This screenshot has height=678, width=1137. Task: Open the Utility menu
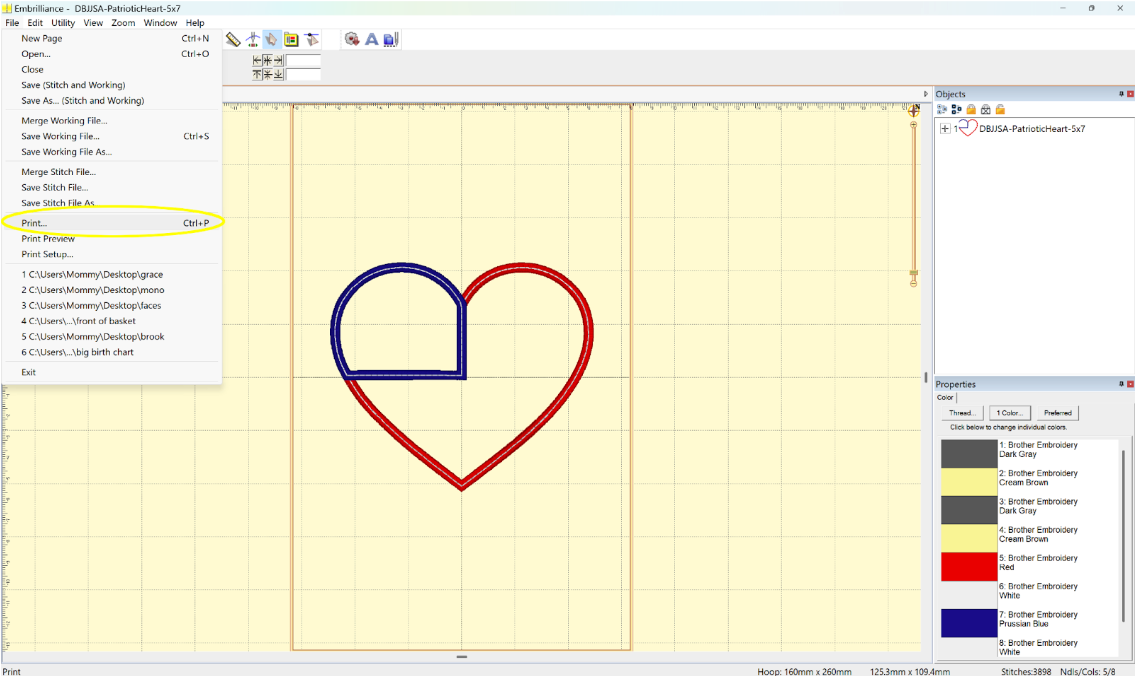coord(63,23)
